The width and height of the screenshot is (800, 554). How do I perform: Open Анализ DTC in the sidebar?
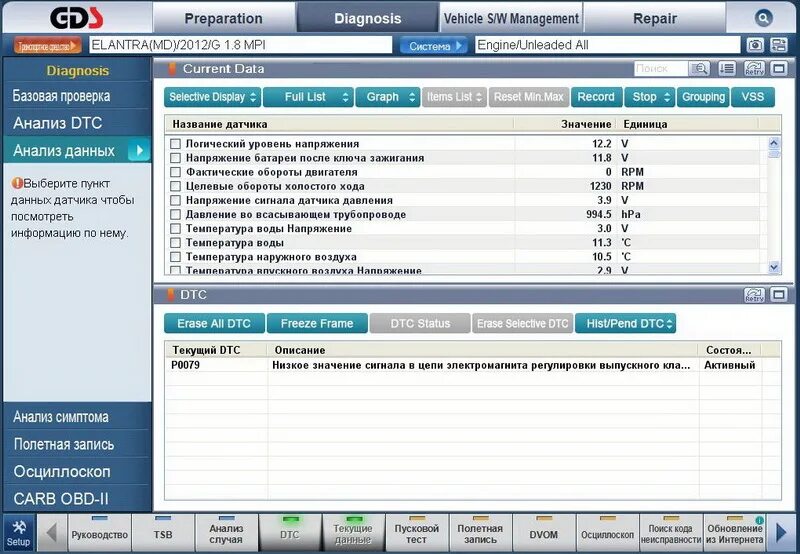pos(77,123)
